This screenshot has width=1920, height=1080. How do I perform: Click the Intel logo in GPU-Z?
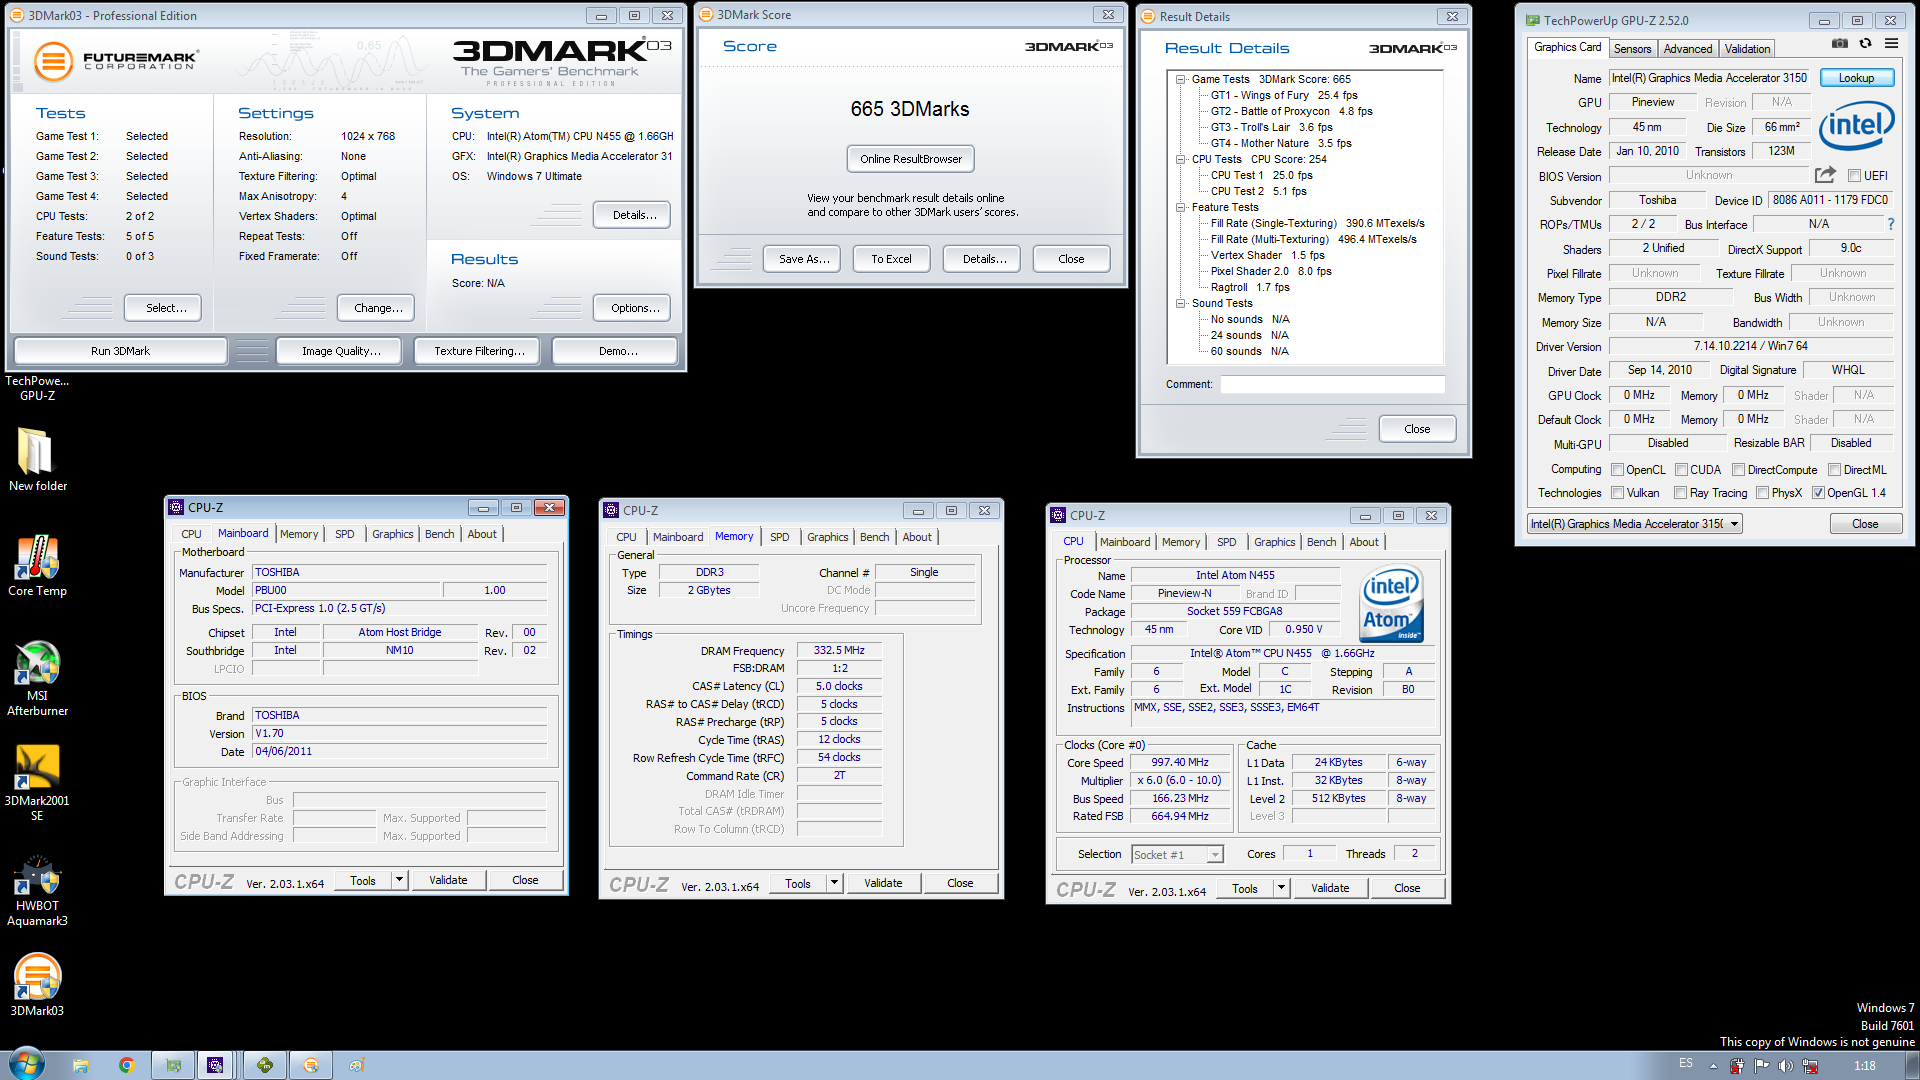pos(1857,125)
